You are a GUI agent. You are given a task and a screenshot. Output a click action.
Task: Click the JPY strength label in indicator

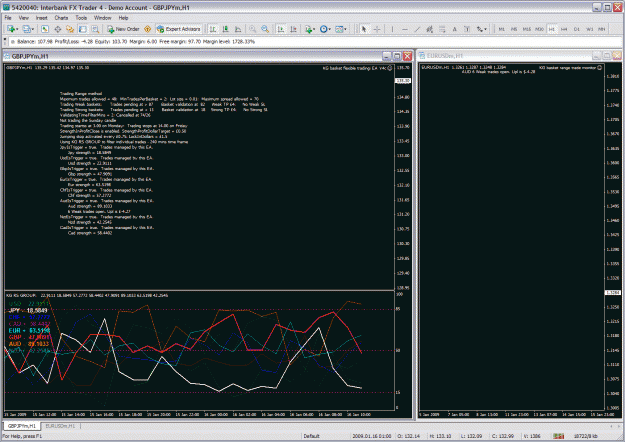28,310
